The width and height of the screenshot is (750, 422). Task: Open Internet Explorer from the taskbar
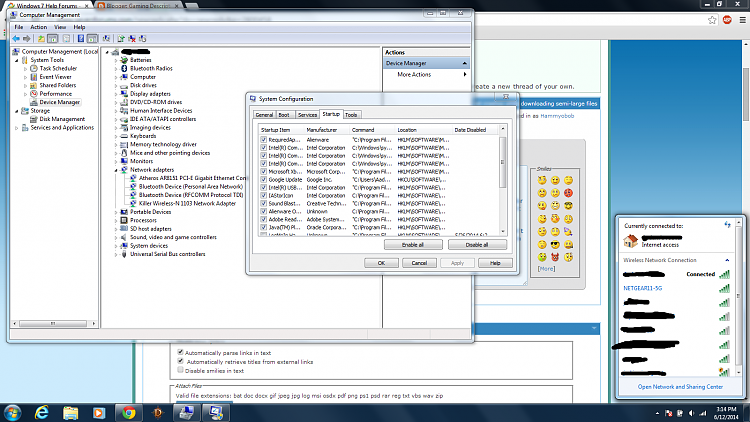(42, 412)
